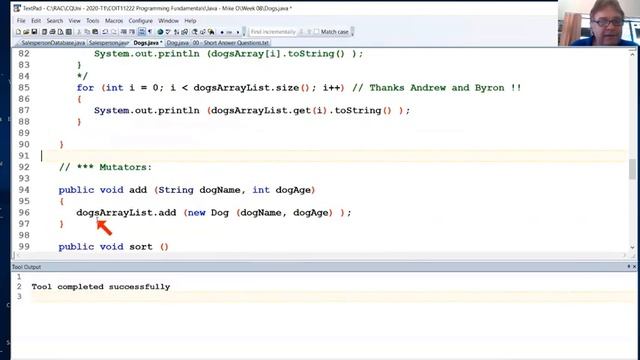Click the Replace icon in the toolbar
The height and width of the screenshot is (360, 640).
point(202,32)
